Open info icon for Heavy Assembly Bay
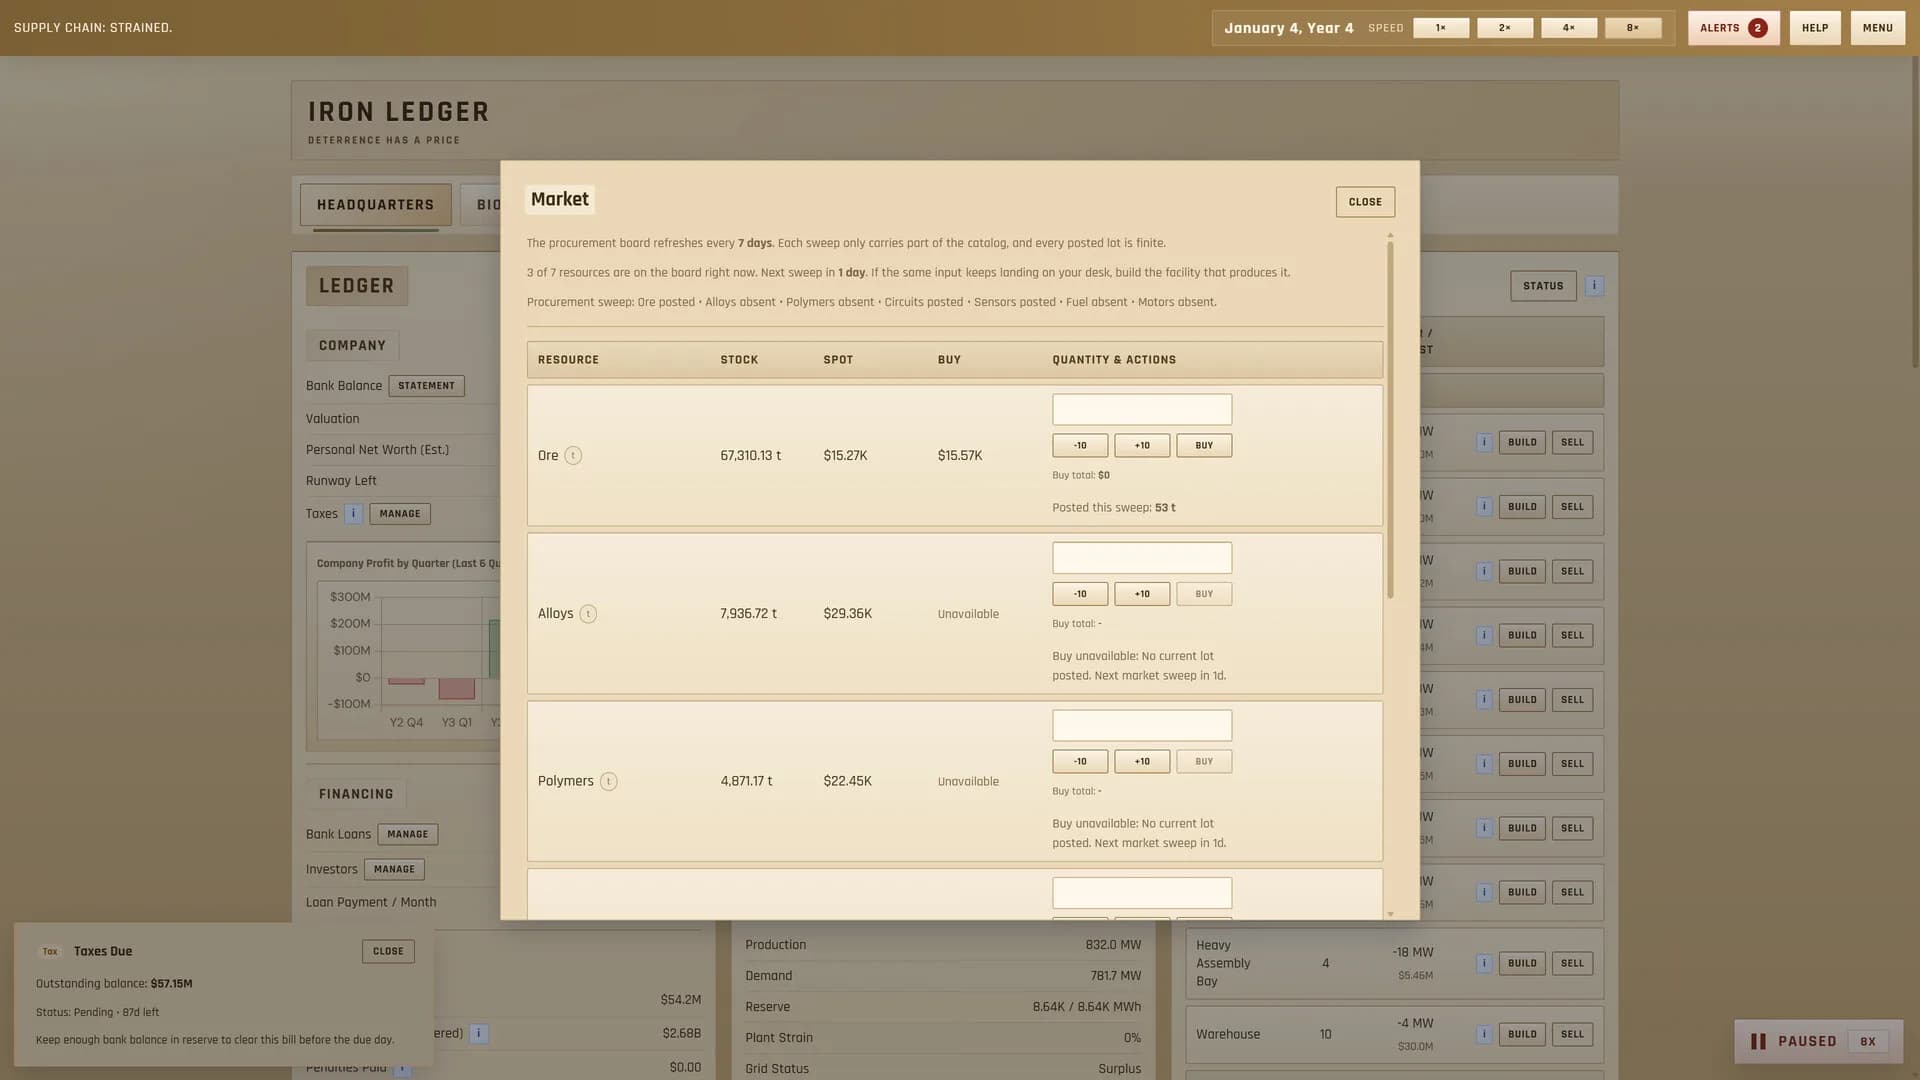 pos(1484,964)
